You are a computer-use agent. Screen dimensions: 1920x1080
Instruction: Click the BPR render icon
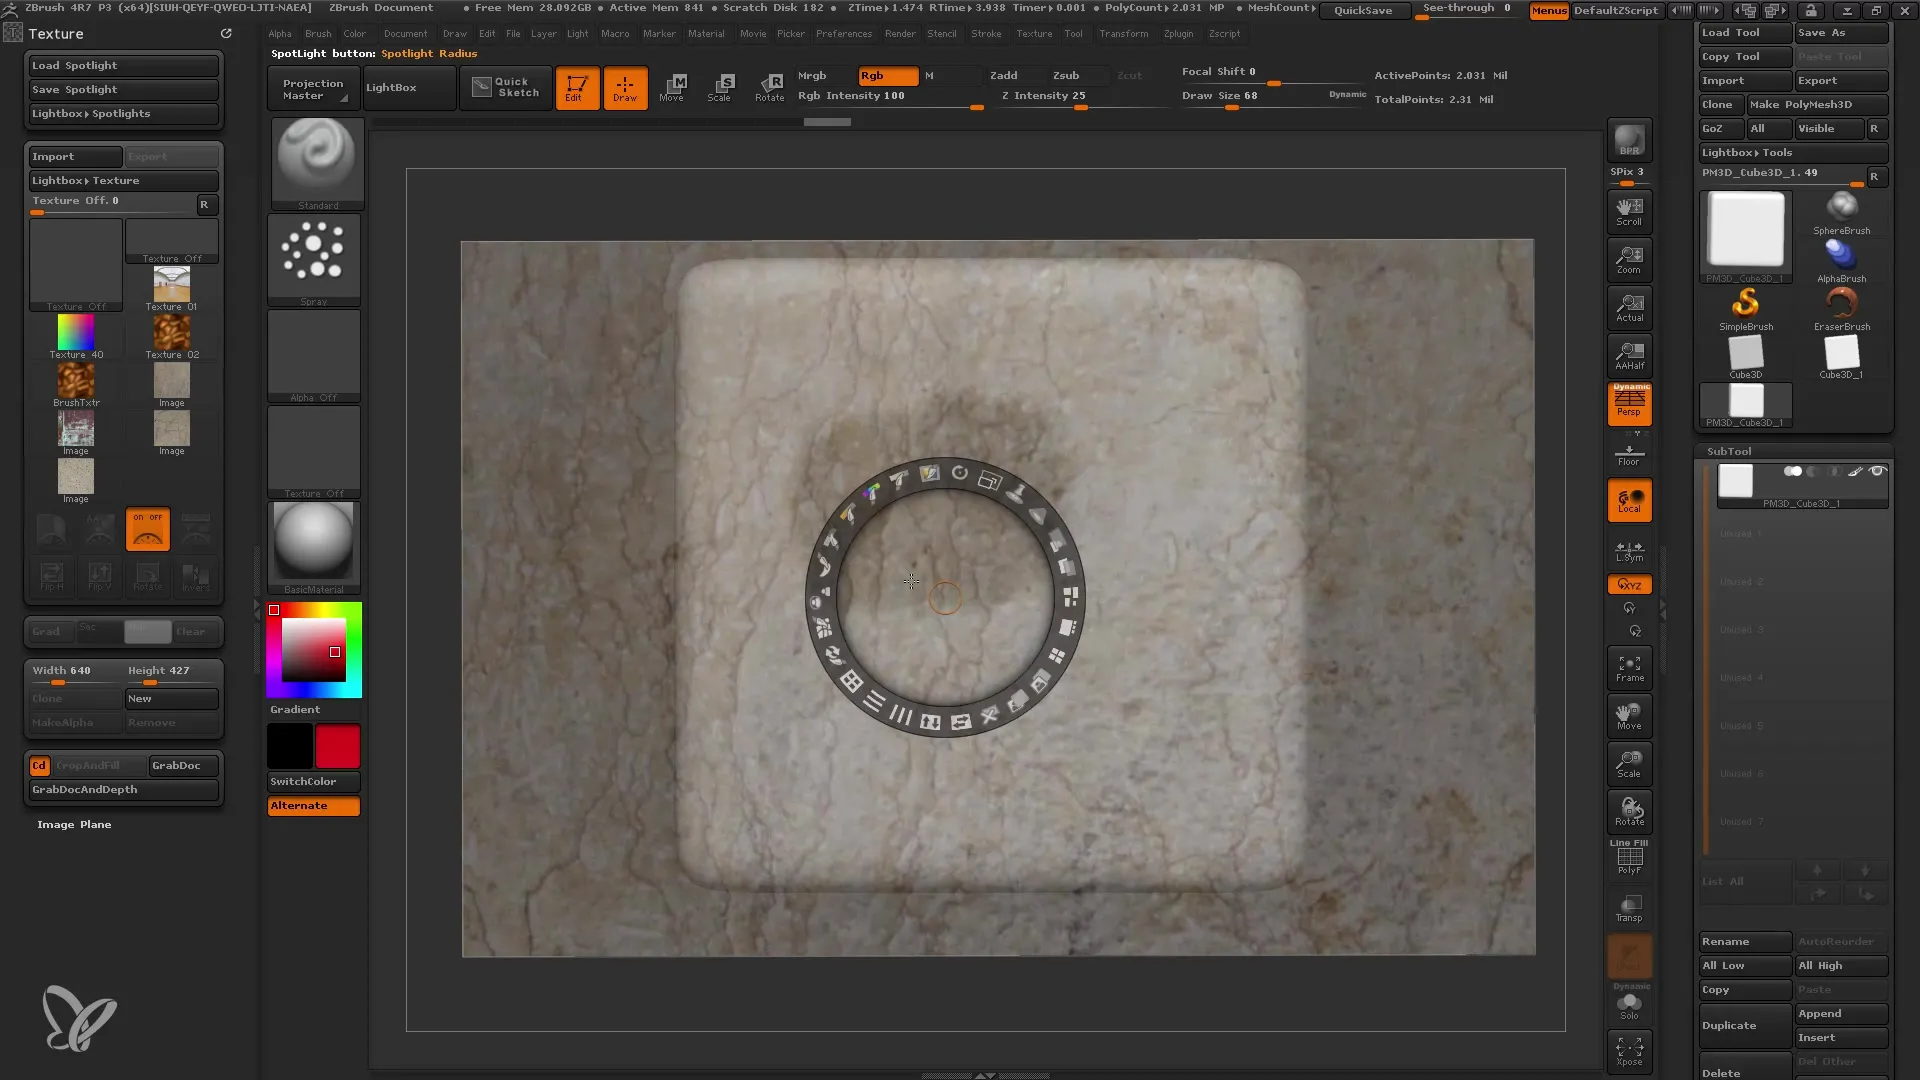[1629, 140]
